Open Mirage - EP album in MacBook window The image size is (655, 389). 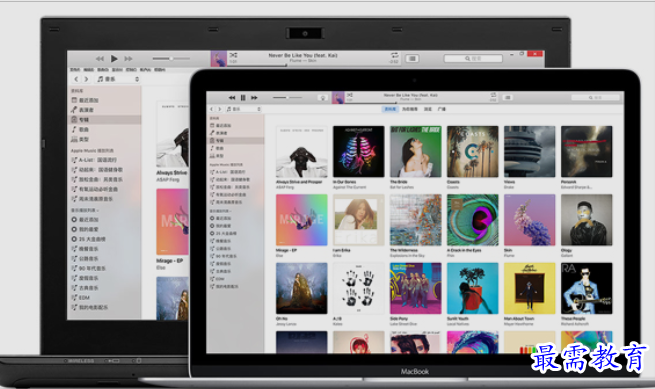[302, 220]
